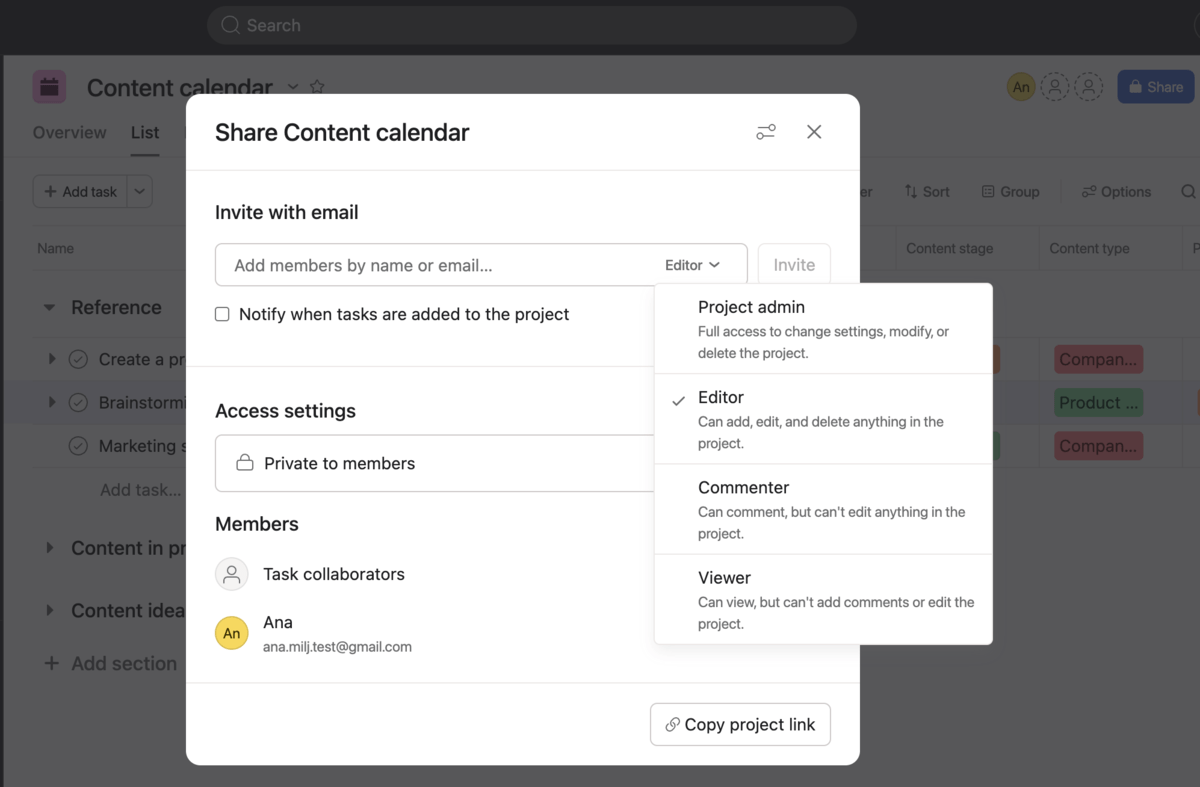The width and height of the screenshot is (1200, 787).
Task: Toggle completion on the Brainstorming task
Action: point(77,402)
